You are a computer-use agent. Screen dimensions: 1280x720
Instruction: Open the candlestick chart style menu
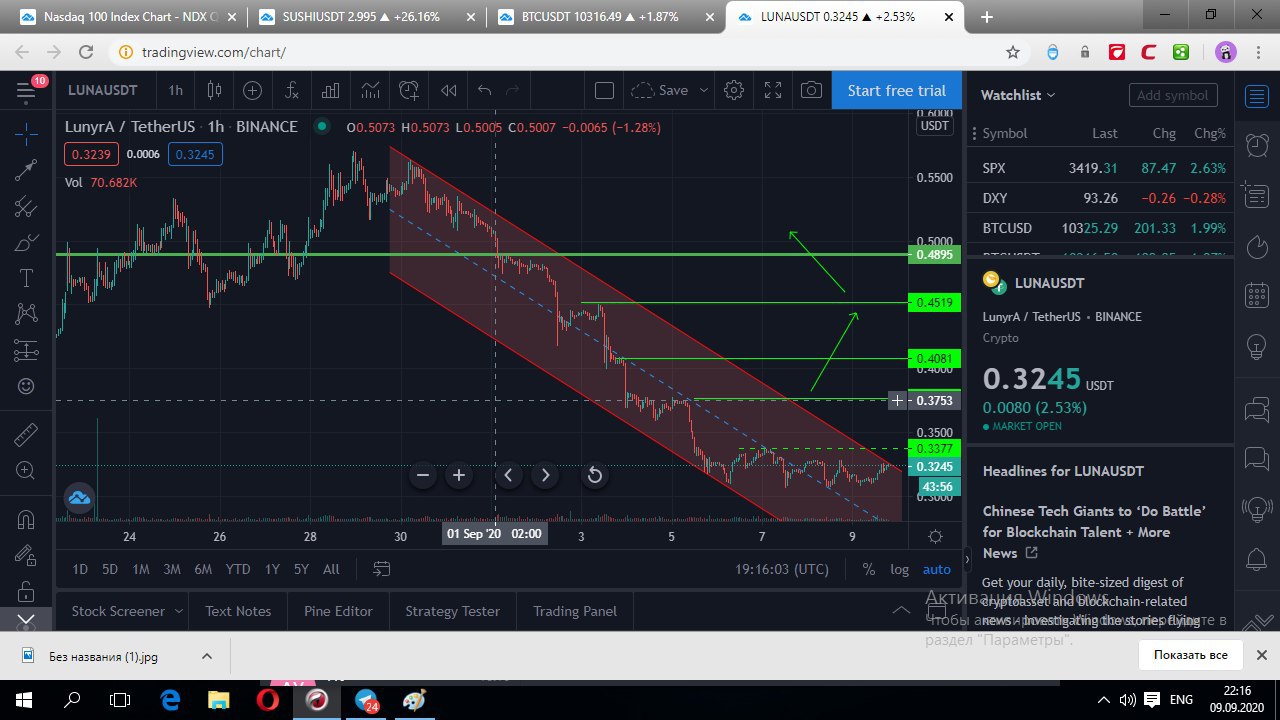[x=214, y=90]
